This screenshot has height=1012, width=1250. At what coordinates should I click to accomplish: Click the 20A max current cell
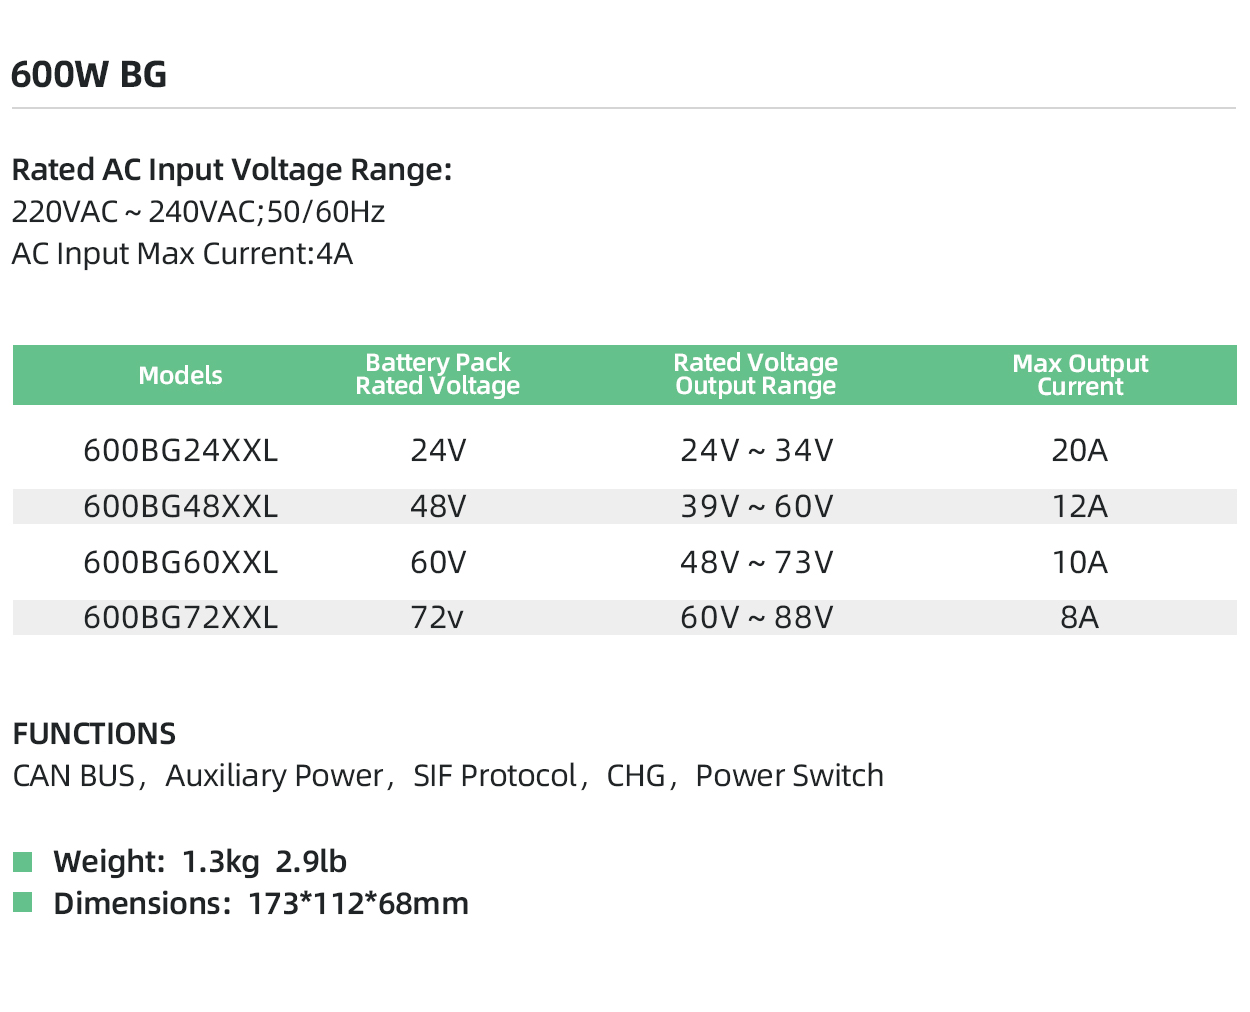click(1079, 451)
